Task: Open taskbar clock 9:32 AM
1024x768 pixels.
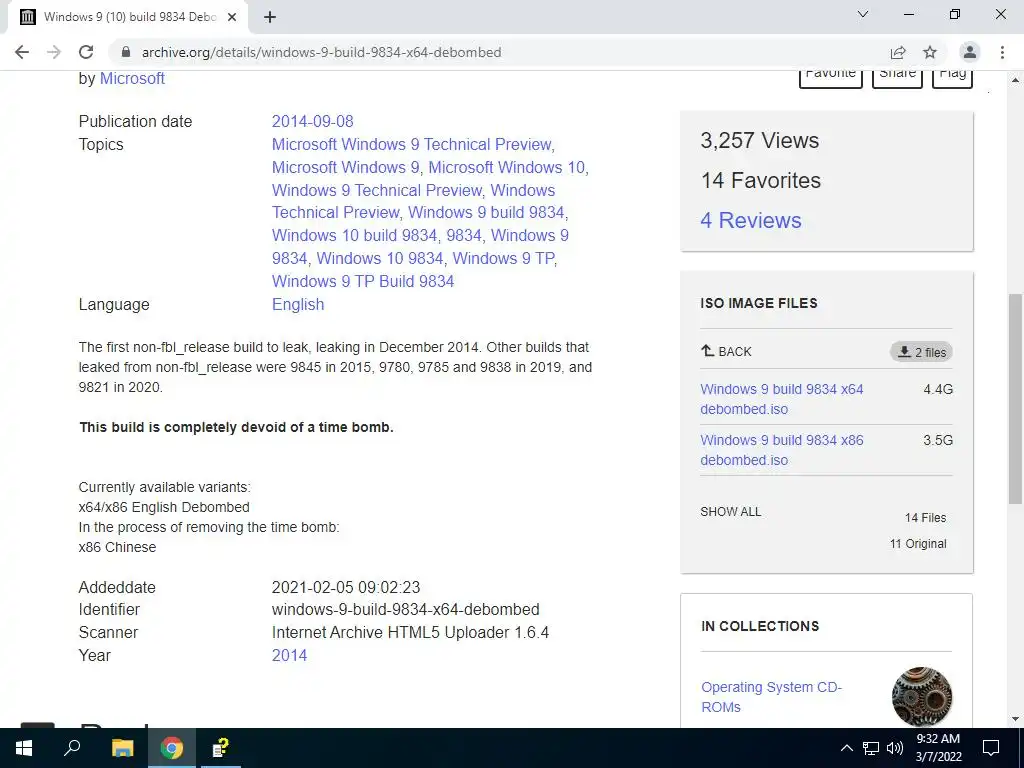Action: (x=938, y=748)
